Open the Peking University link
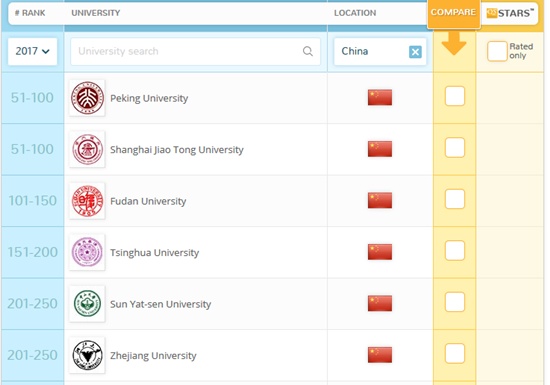The height and width of the screenshot is (385, 550). (149, 98)
